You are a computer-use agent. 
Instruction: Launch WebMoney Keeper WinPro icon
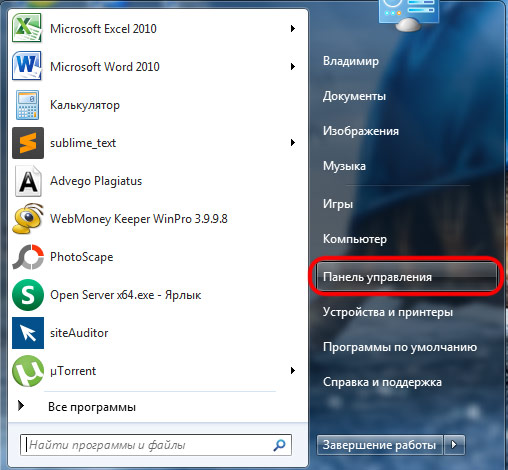tap(28, 219)
